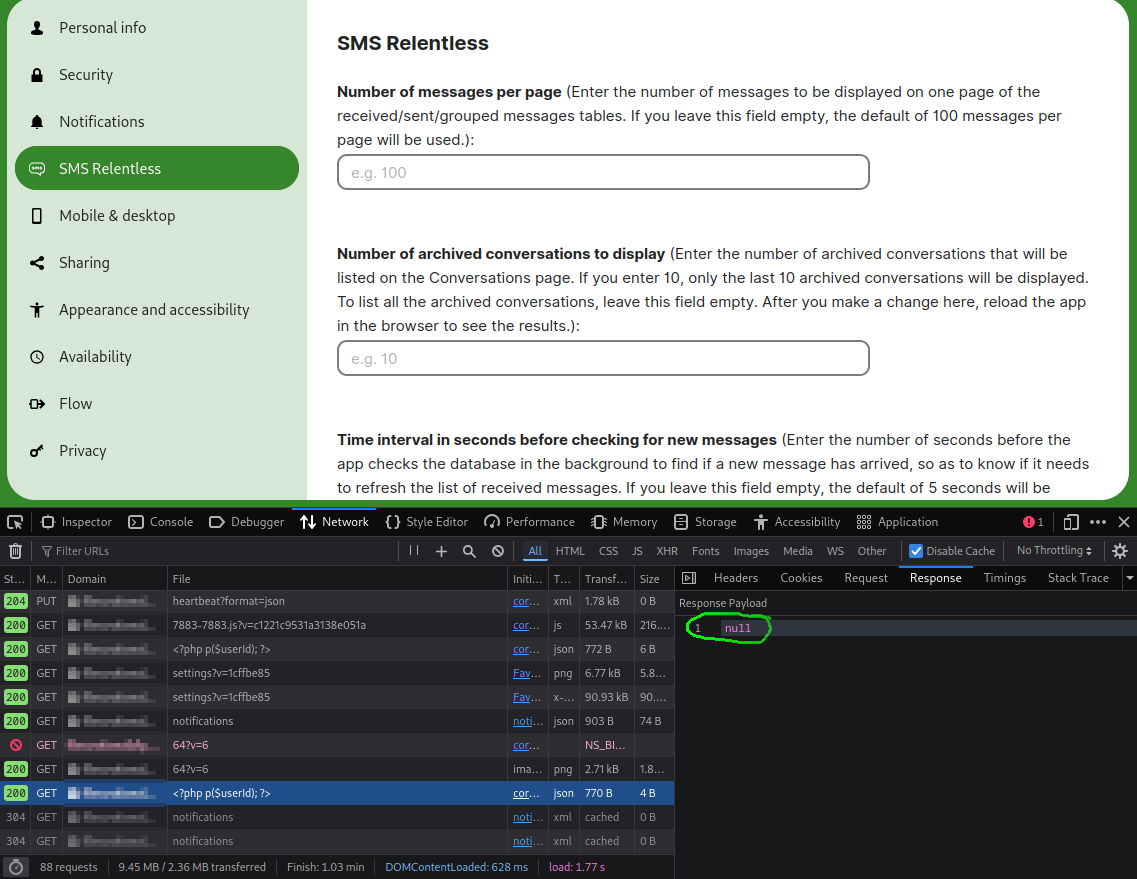This screenshot has height=879, width=1137.
Task: Switch to the Console tab
Action: click(x=161, y=522)
